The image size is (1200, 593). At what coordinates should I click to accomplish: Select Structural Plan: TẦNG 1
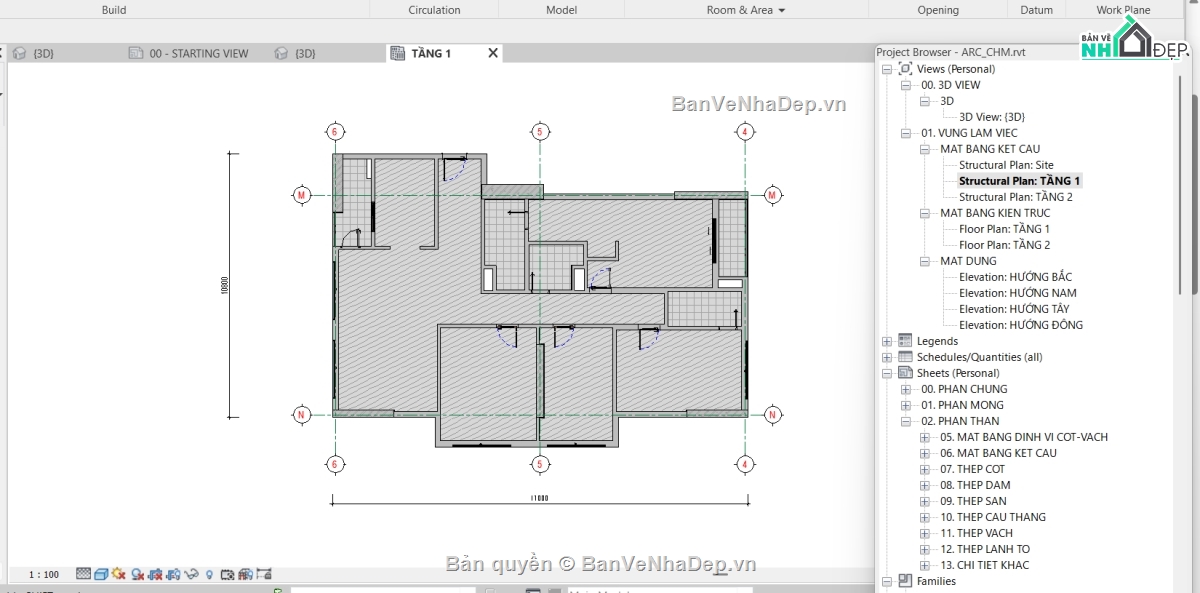(1019, 181)
